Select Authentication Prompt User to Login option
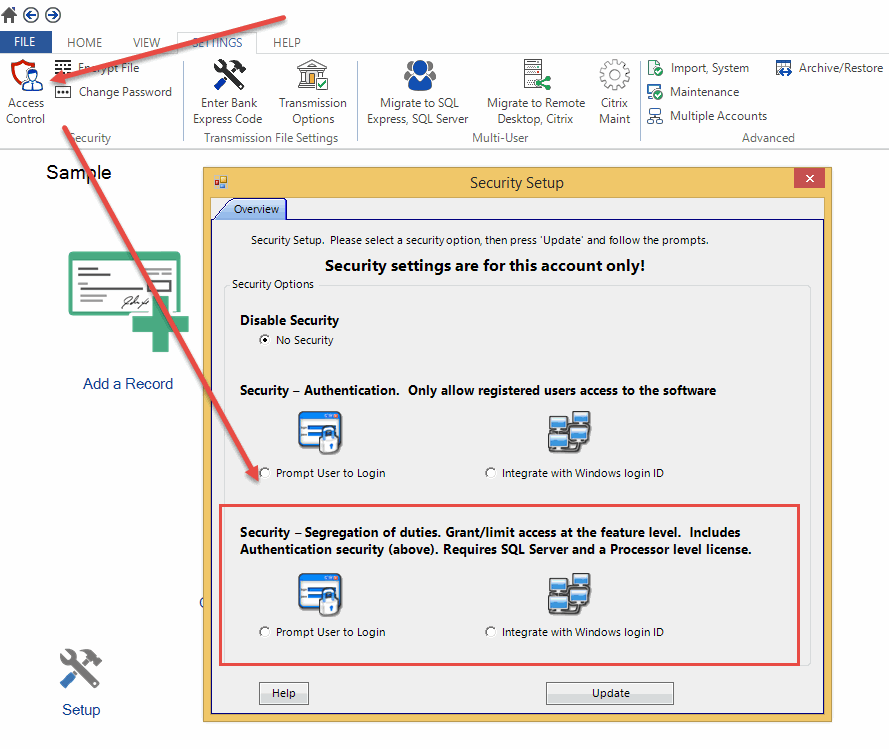The width and height of the screenshot is (889, 749). (265, 473)
